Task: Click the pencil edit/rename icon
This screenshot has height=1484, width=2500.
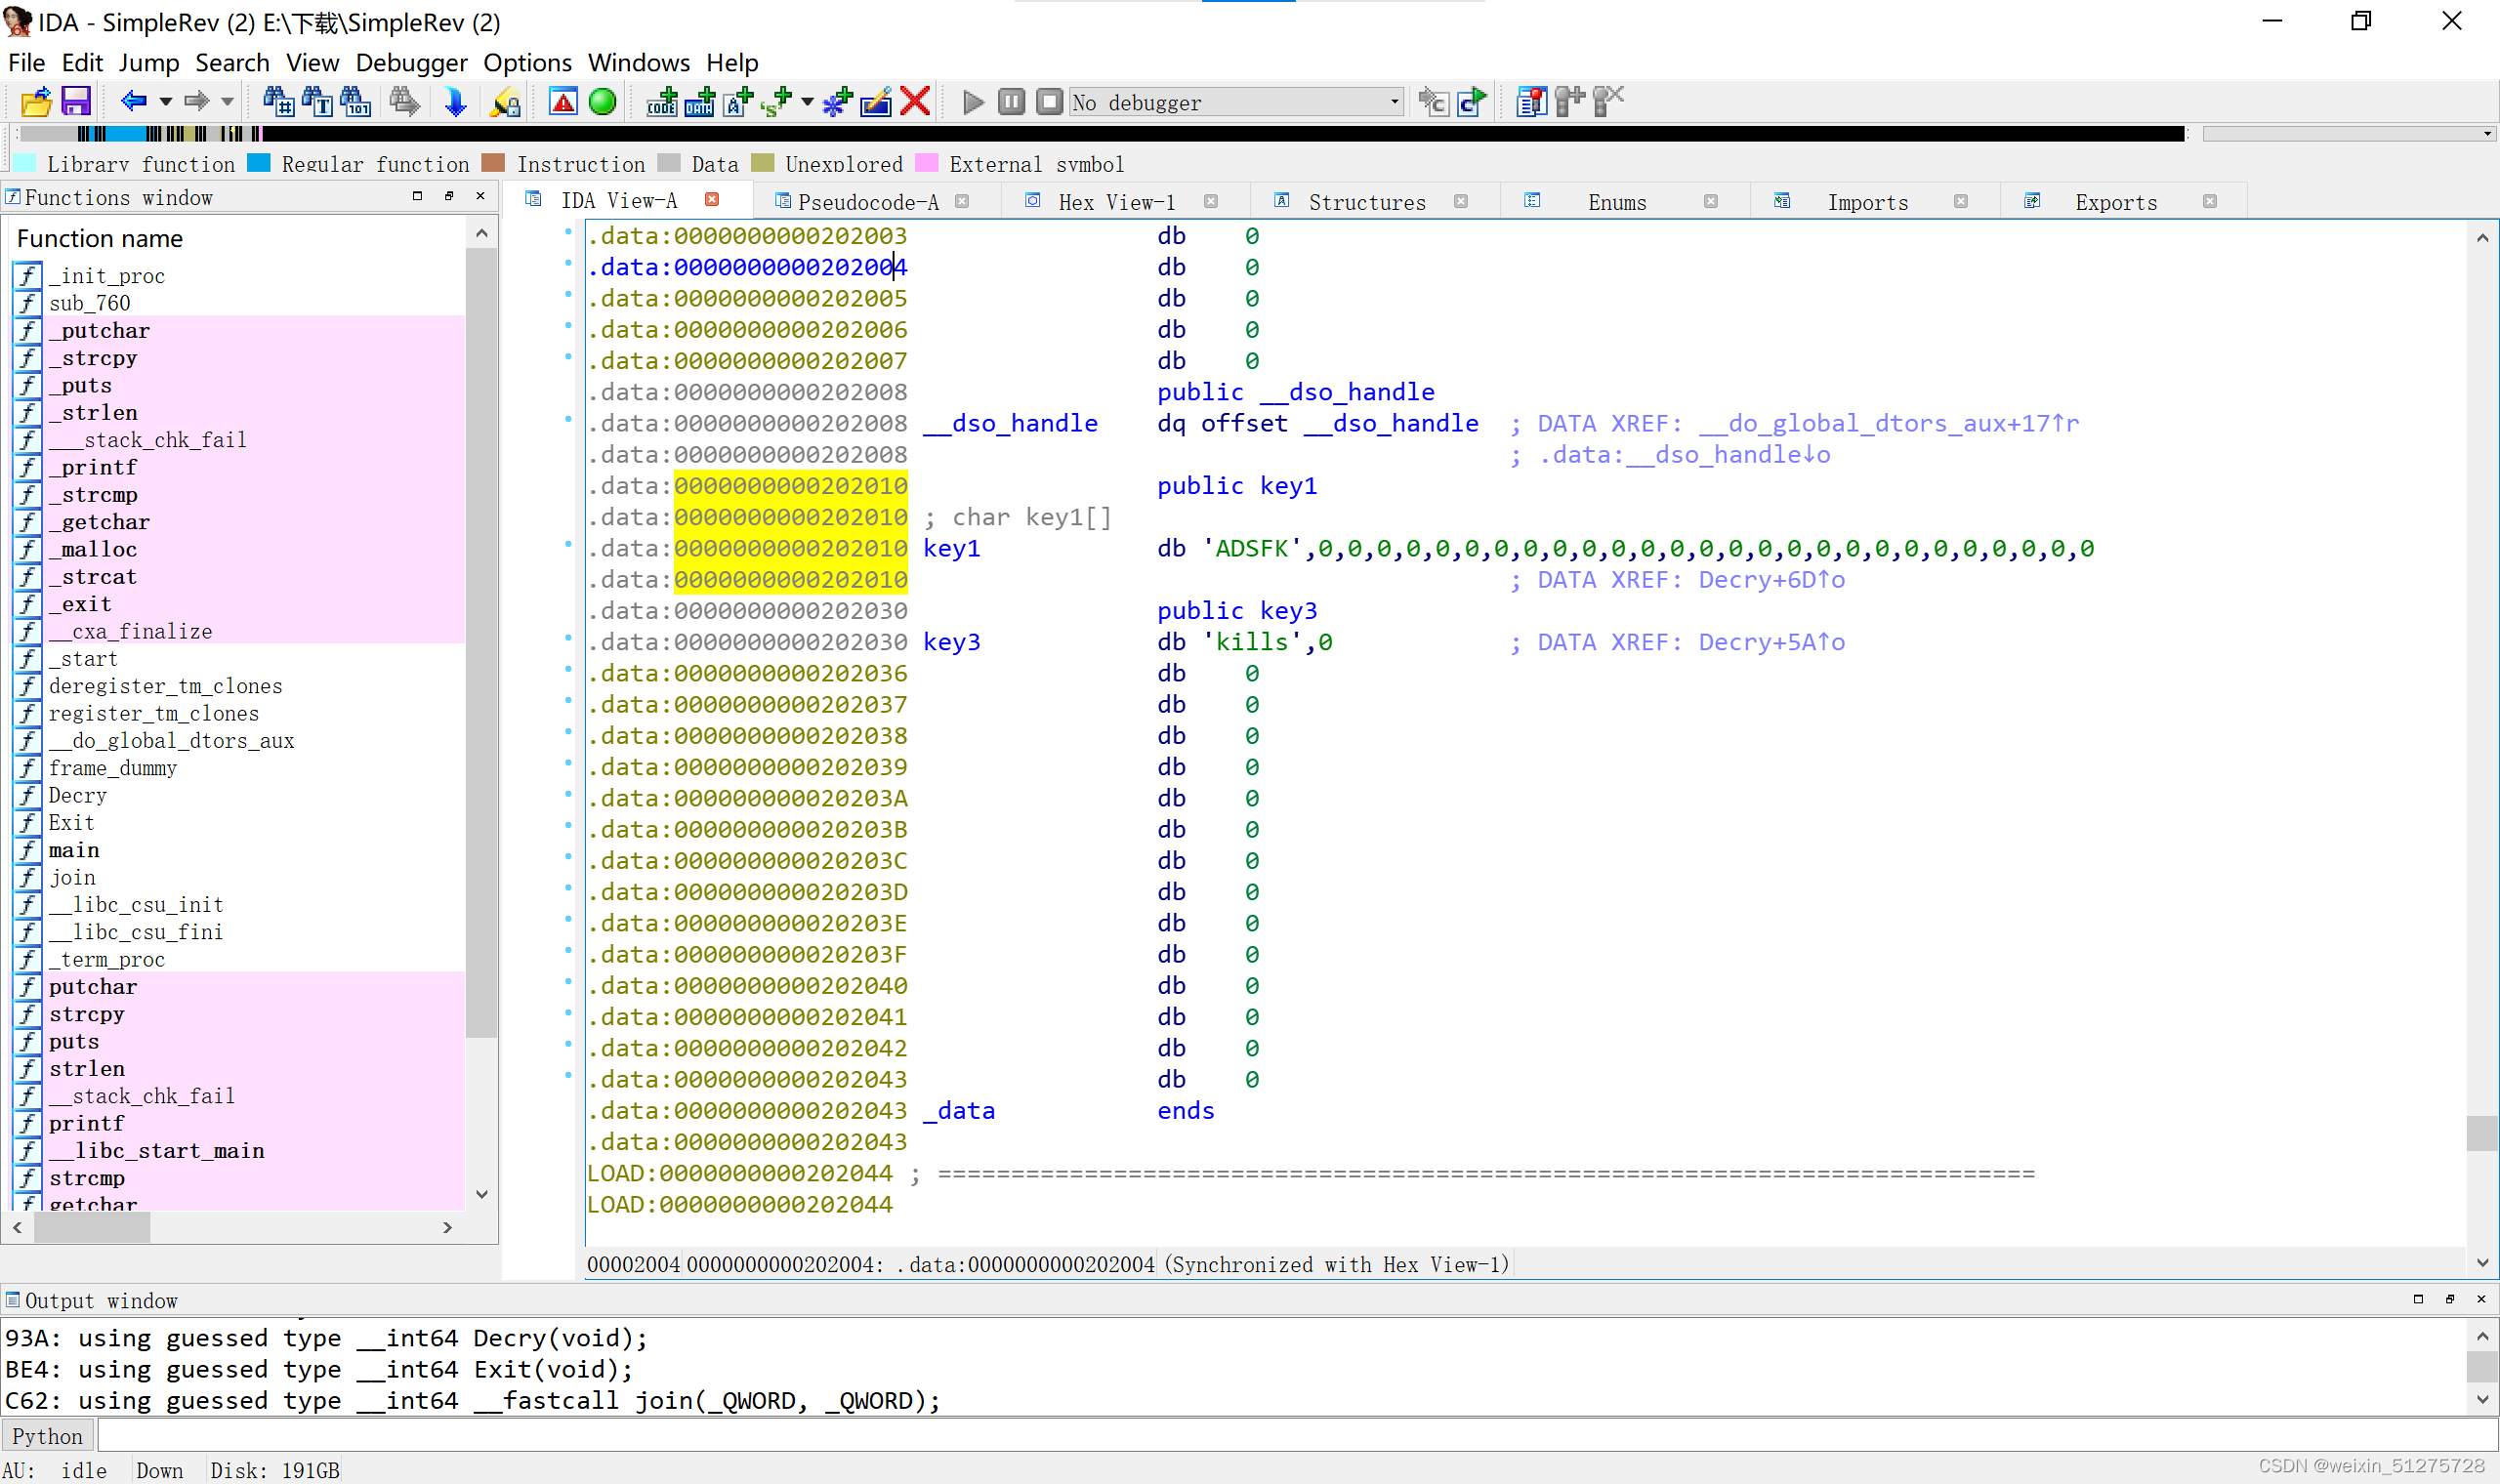Action: (876, 102)
